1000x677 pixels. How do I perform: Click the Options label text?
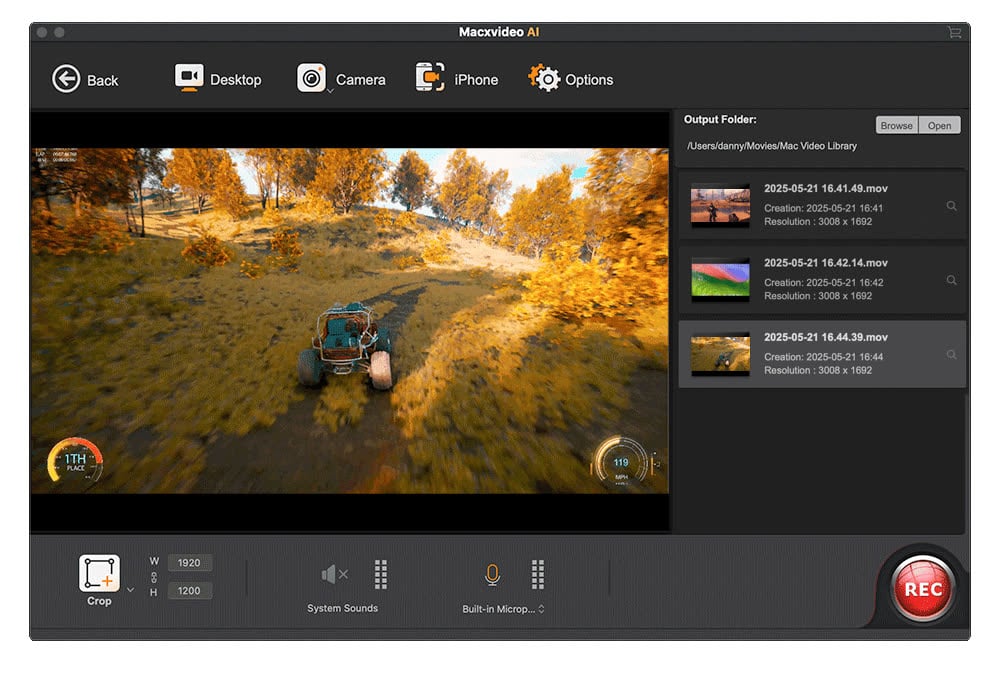tap(589, 80)
